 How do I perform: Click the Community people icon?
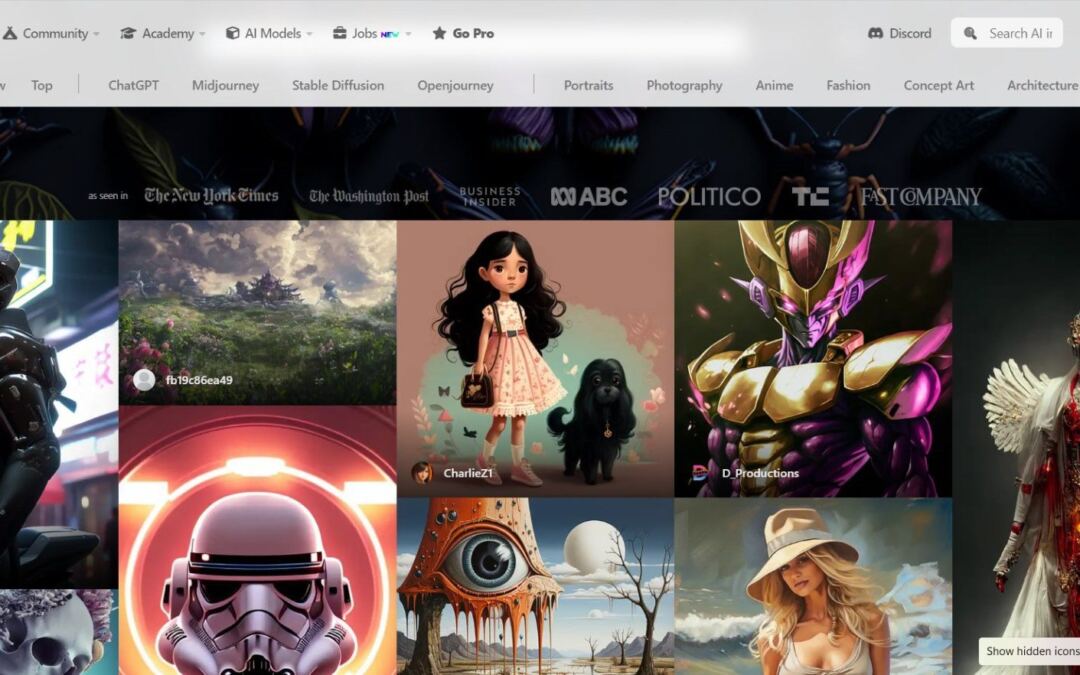point(10,33)
